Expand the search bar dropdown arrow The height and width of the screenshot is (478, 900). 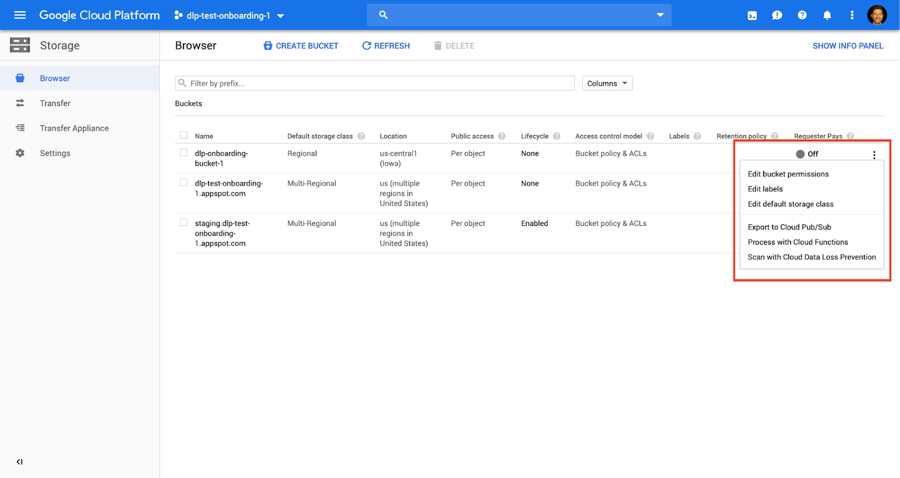(x=660, y=15)
